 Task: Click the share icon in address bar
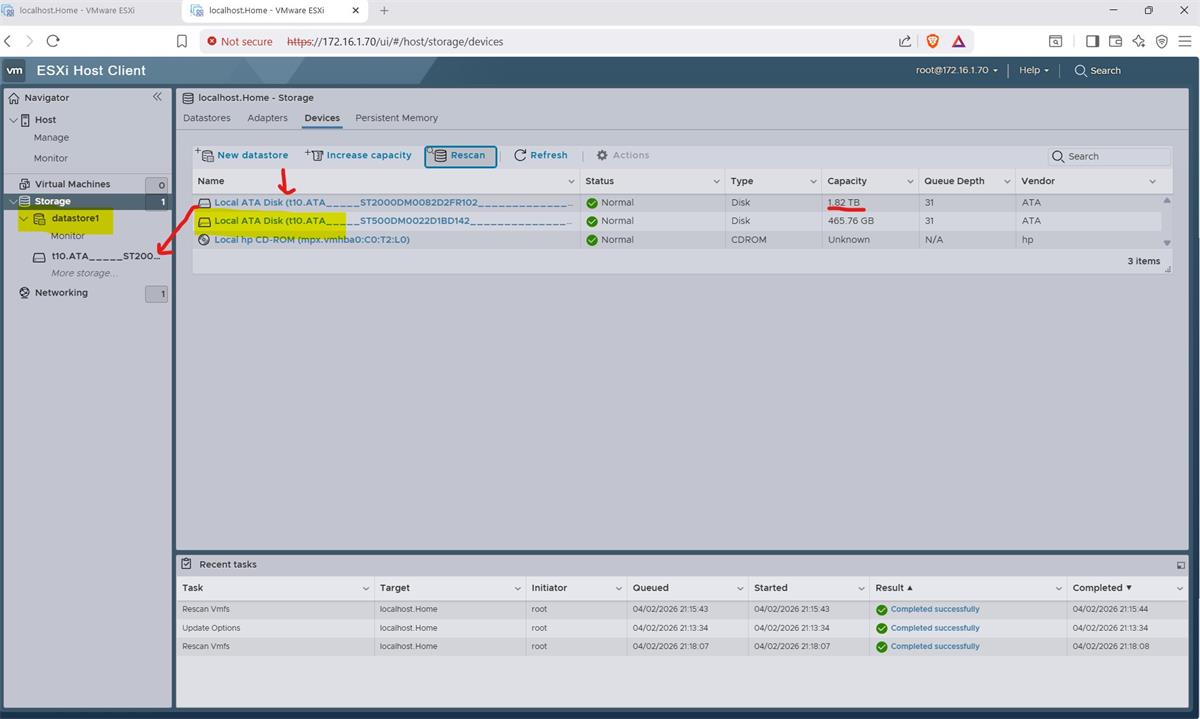click(905, 41)
